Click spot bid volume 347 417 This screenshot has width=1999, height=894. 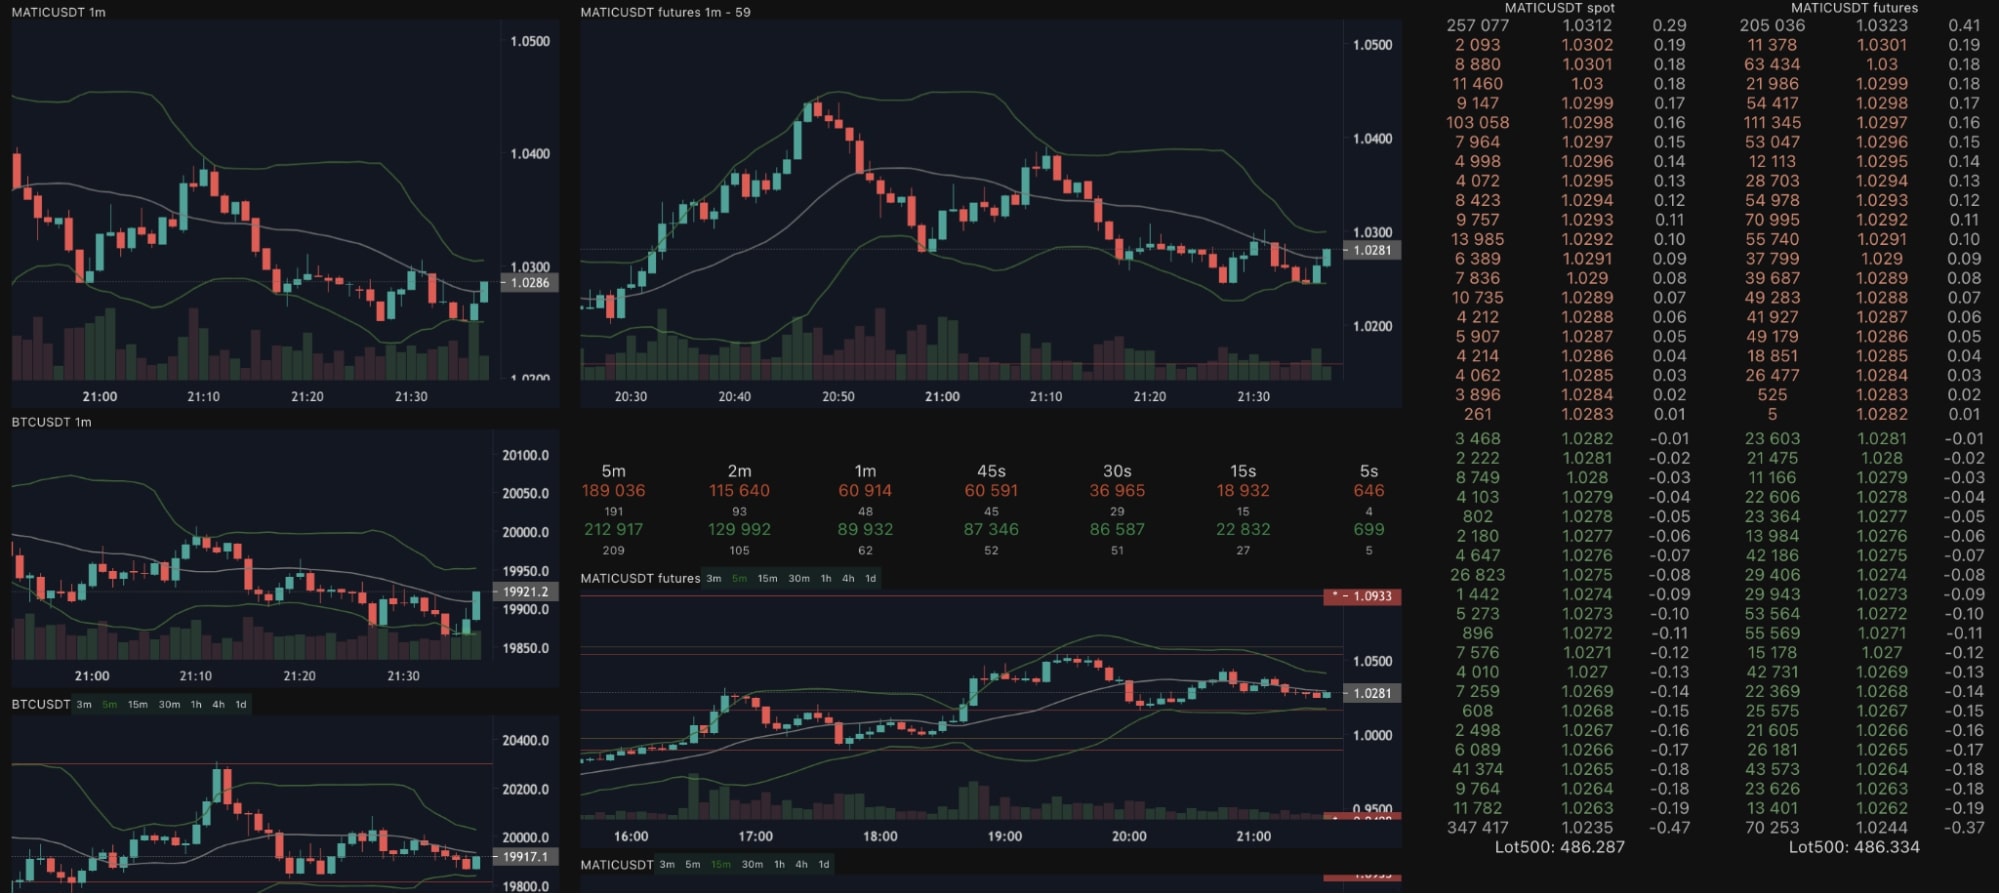point(1477,828)
